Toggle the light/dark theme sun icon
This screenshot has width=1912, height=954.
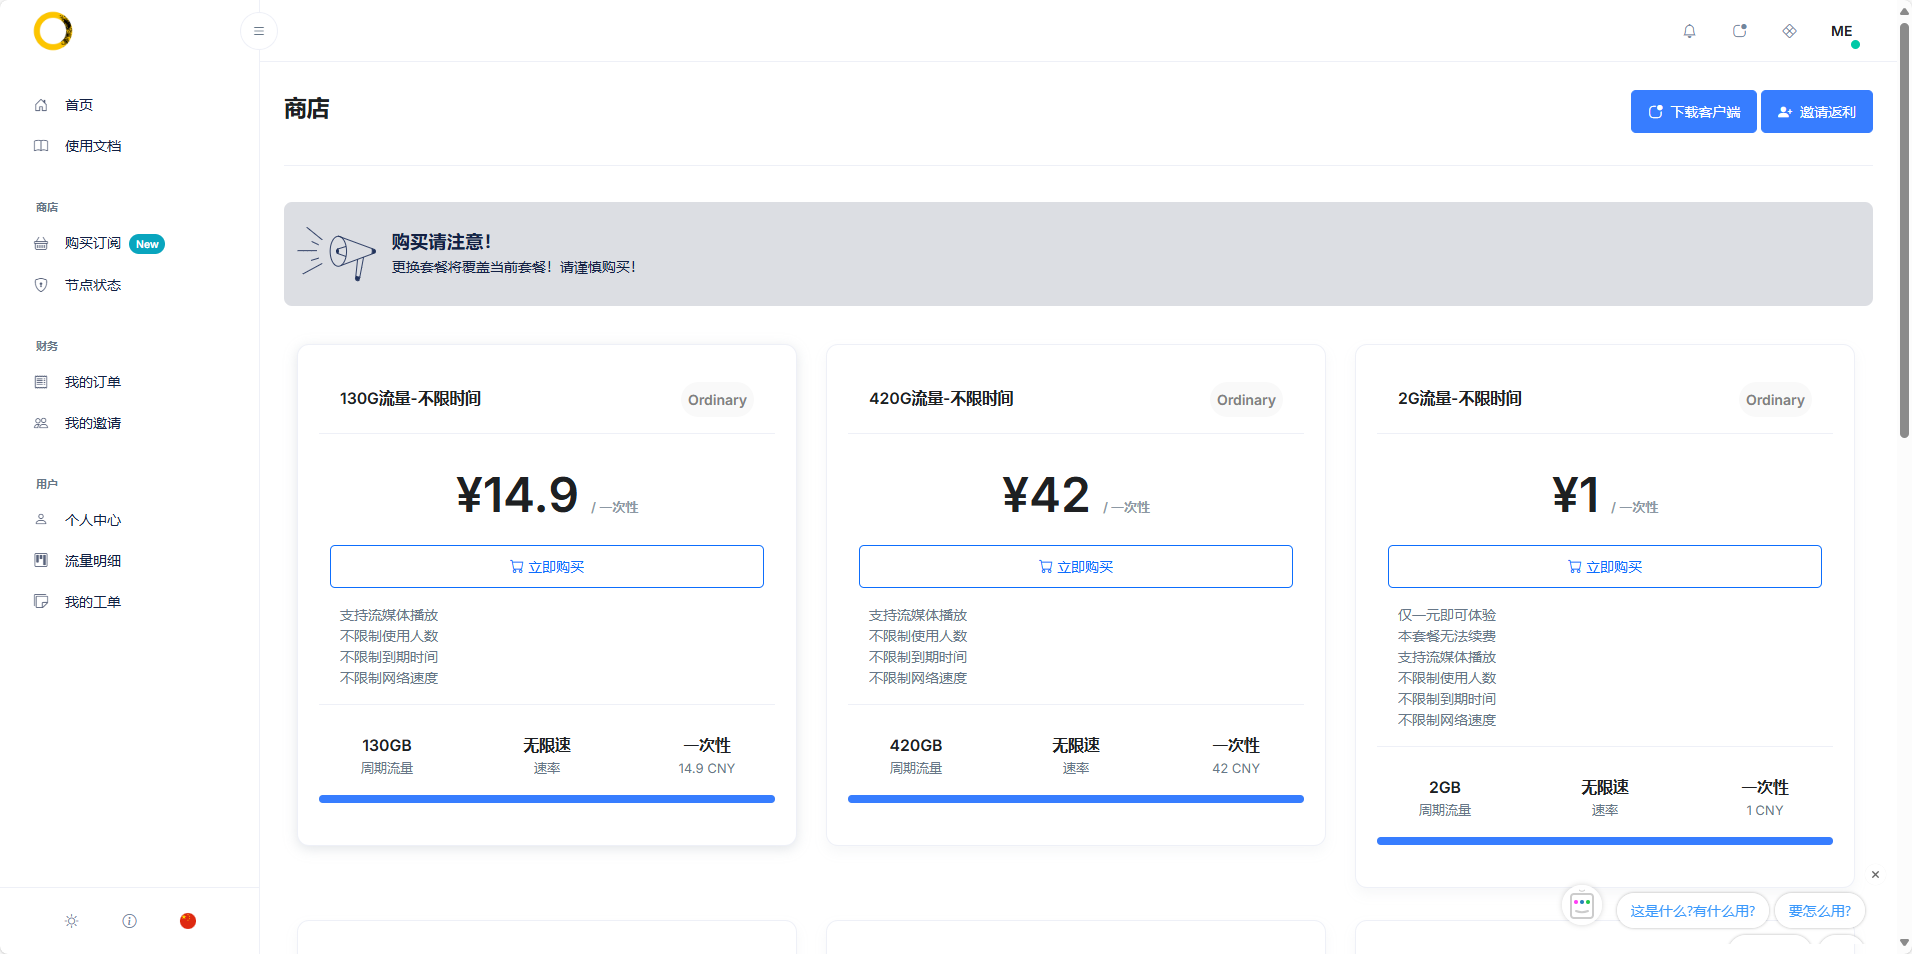pos(72,921)
